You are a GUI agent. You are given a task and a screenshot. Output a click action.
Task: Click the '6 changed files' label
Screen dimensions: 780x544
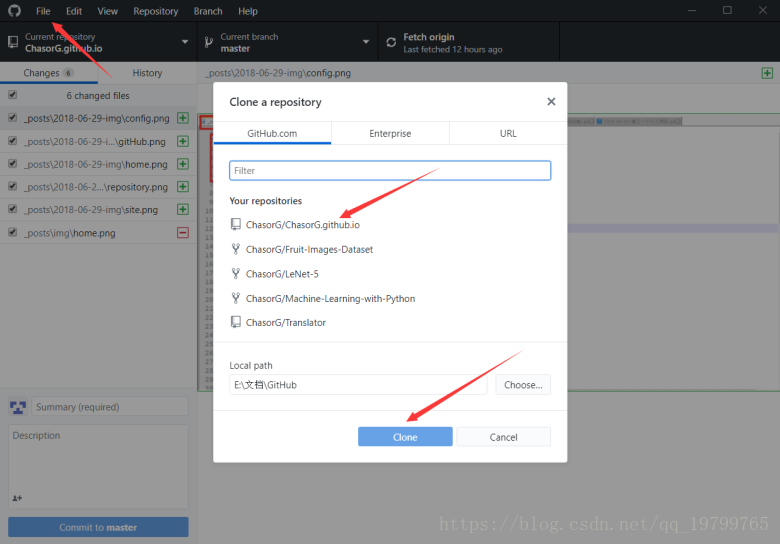pos(98,95)
